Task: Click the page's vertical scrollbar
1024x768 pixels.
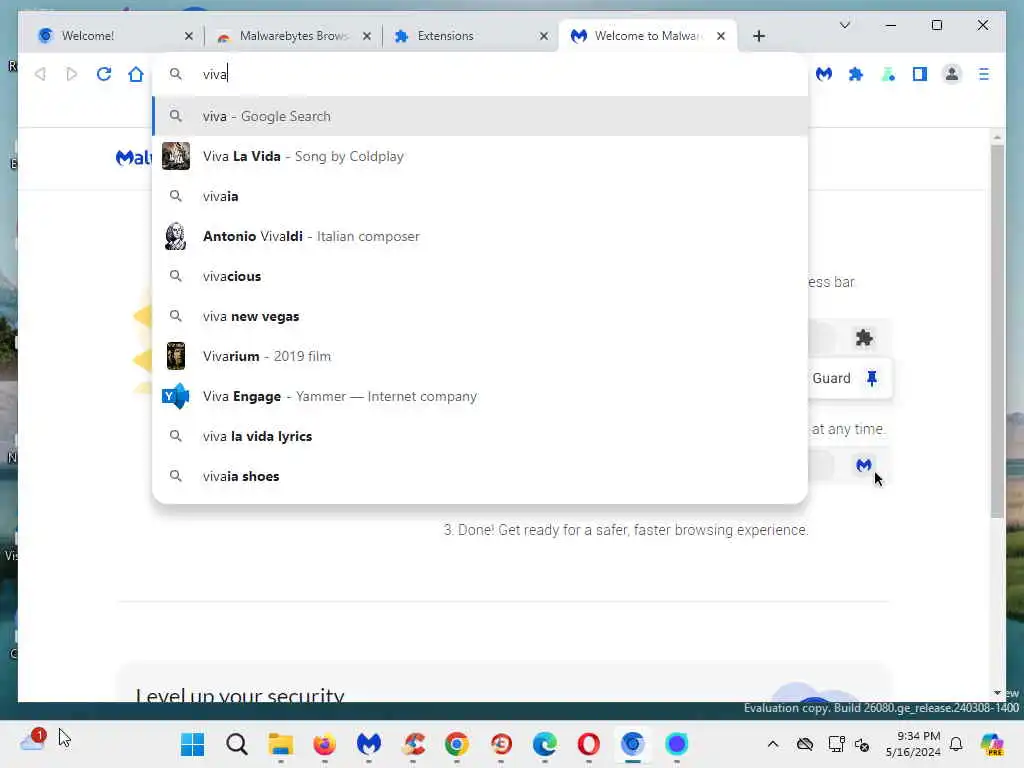Action: click(x=997, y=331)
